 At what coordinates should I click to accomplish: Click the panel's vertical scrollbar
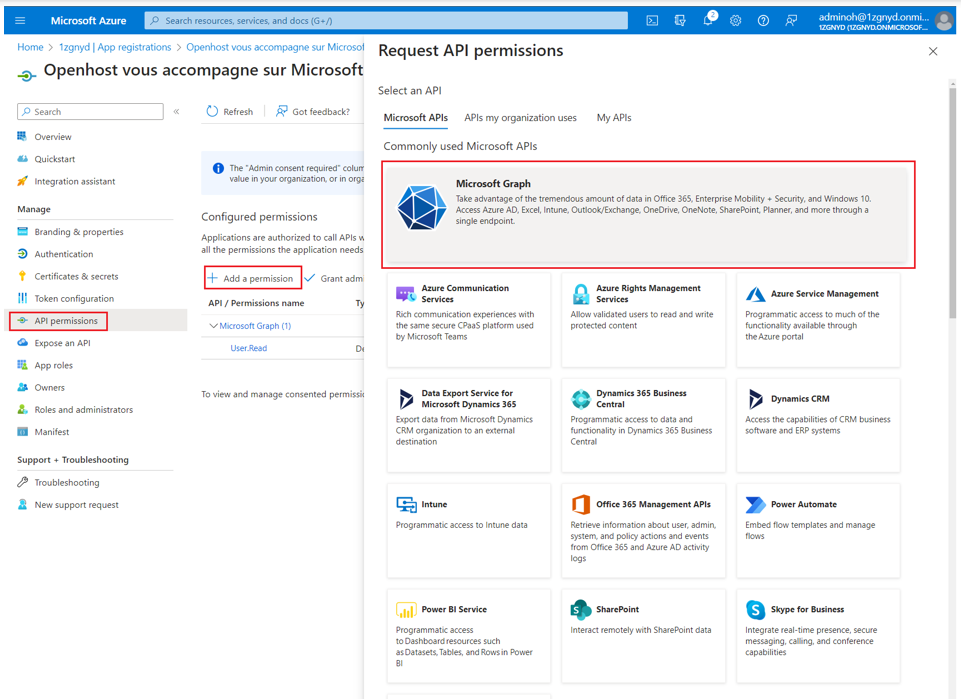point(952,202)
